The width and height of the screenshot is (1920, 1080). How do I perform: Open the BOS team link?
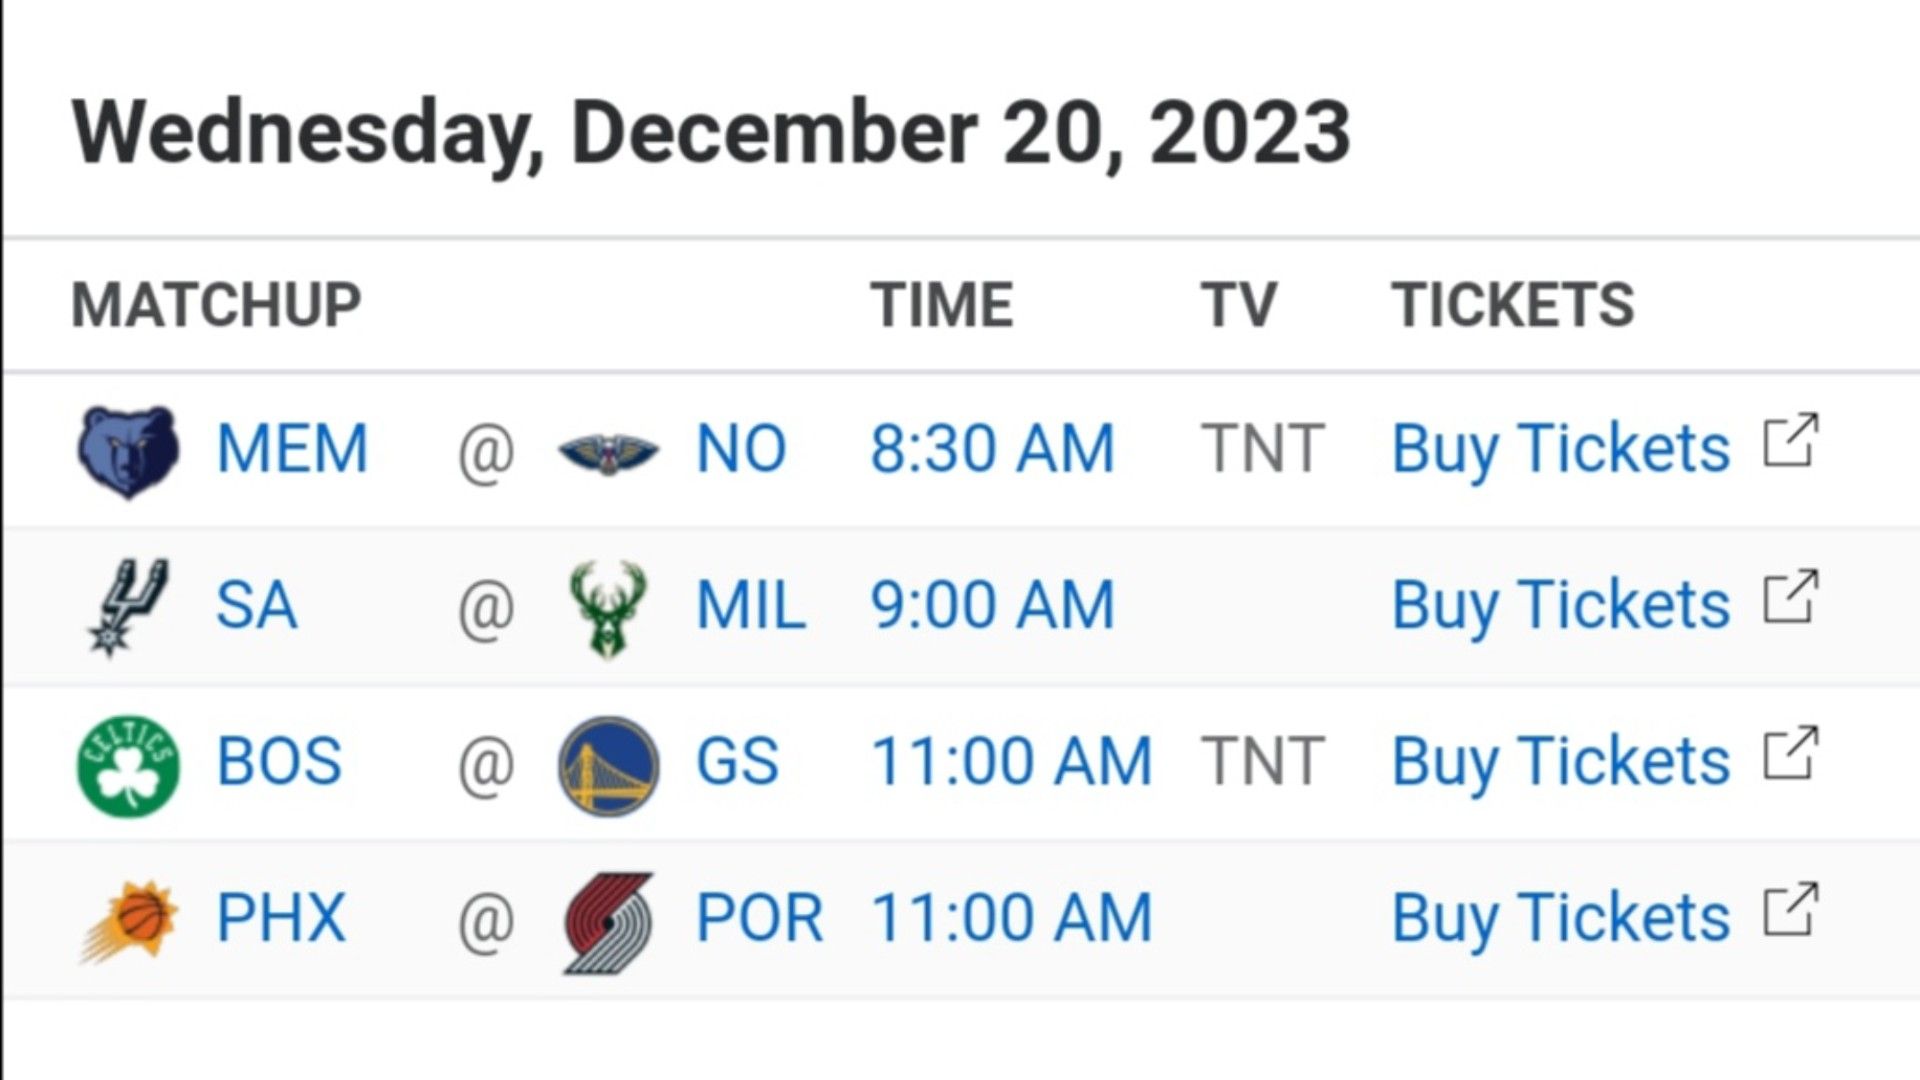coord(279,761)
